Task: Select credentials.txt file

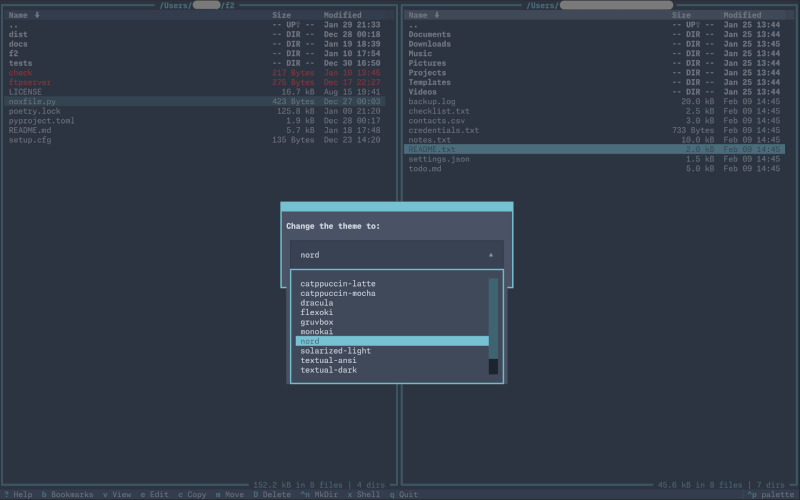Action: coord(594,130)
